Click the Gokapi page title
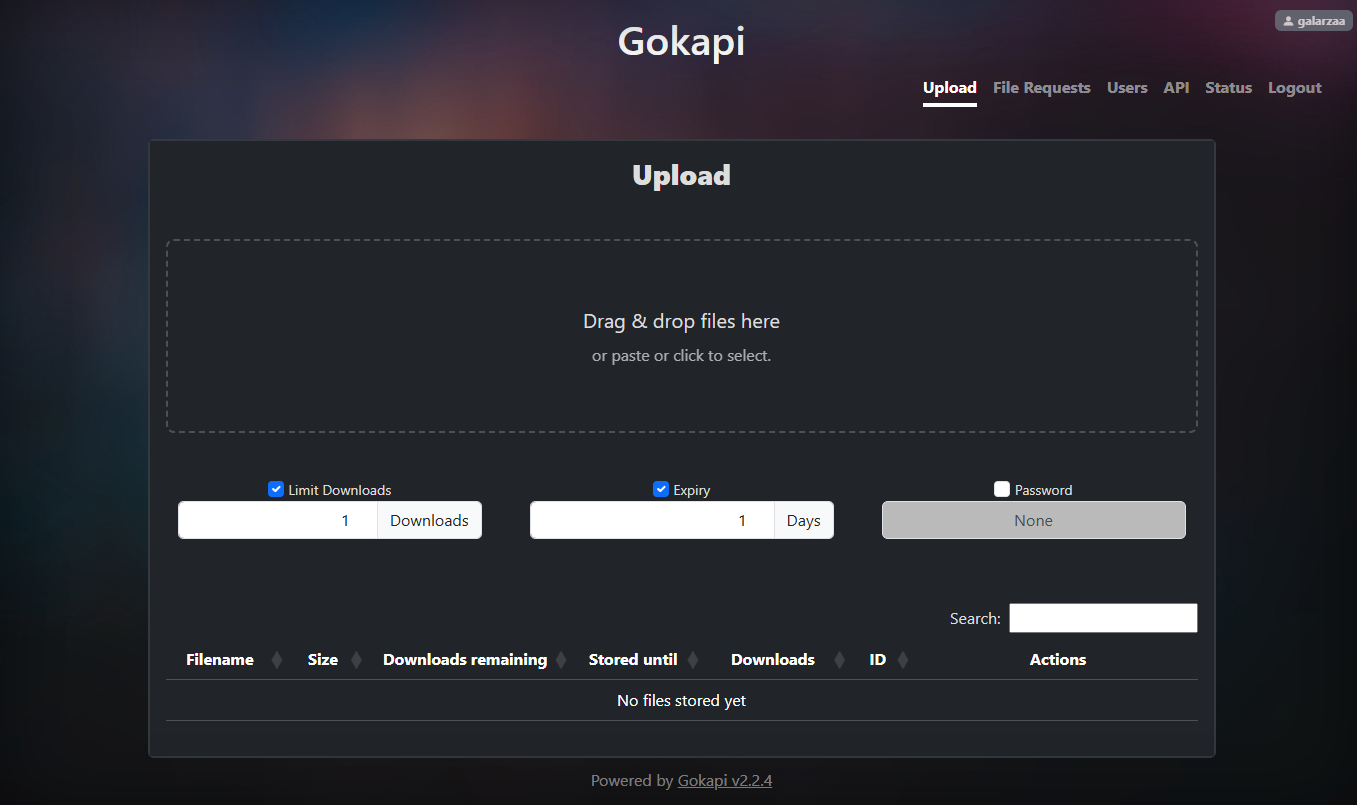This screenshot has height=805, width=1357. (681, 41)
